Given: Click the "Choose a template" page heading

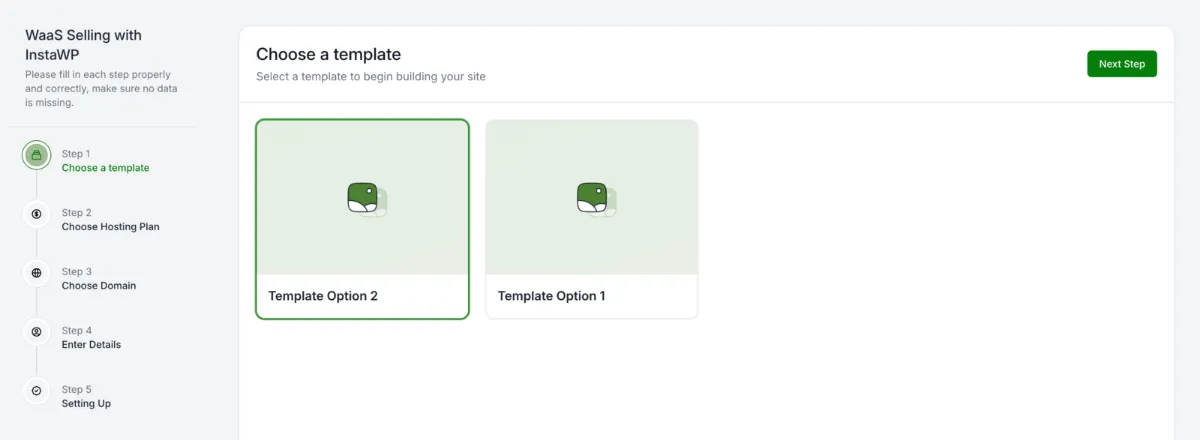Looking at the screenshot, I should pyautogui.click(x=328, y=54).
